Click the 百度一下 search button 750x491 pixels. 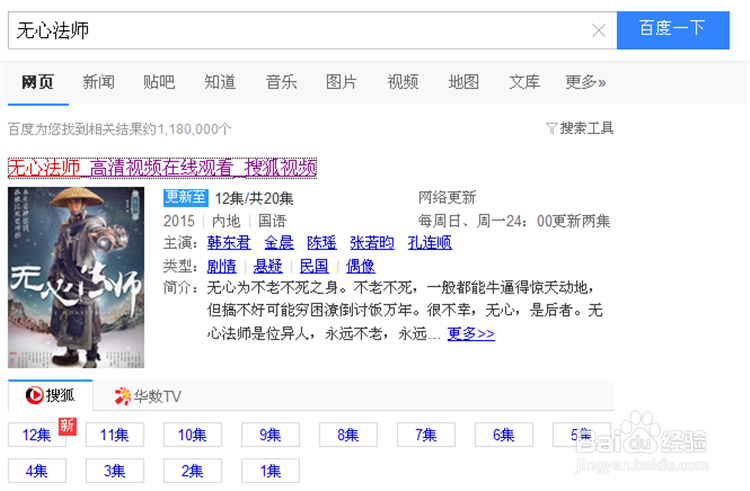(673, 30)
